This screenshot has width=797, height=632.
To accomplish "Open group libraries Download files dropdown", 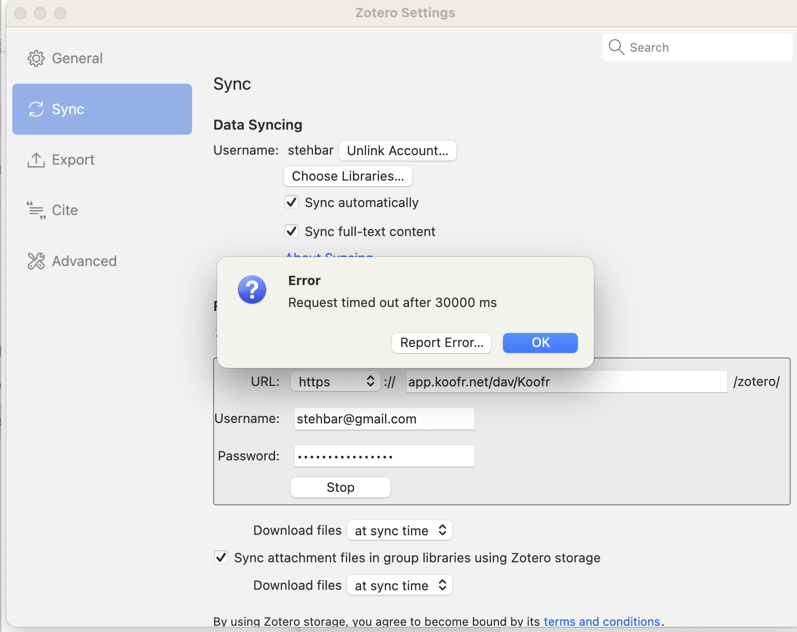I will click(400, 585).
